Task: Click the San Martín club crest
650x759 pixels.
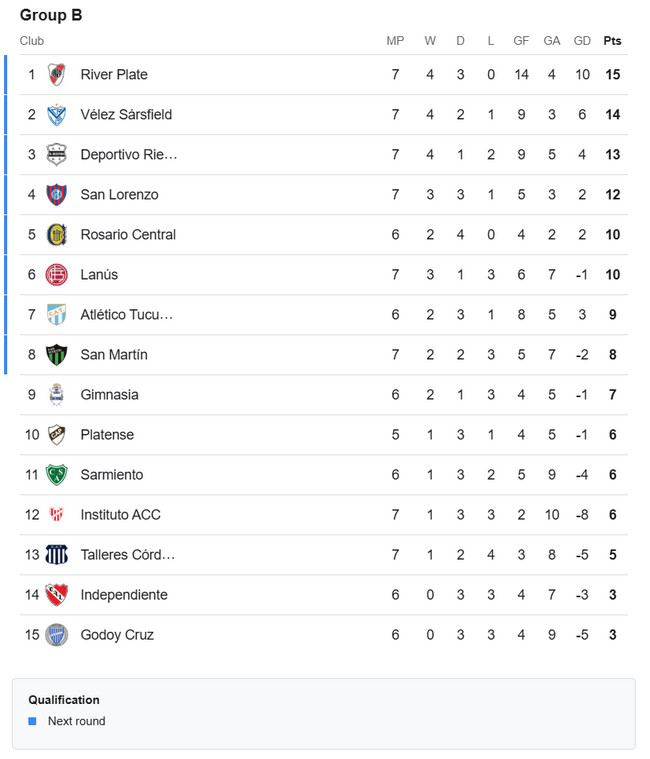Action: point(57,355)
